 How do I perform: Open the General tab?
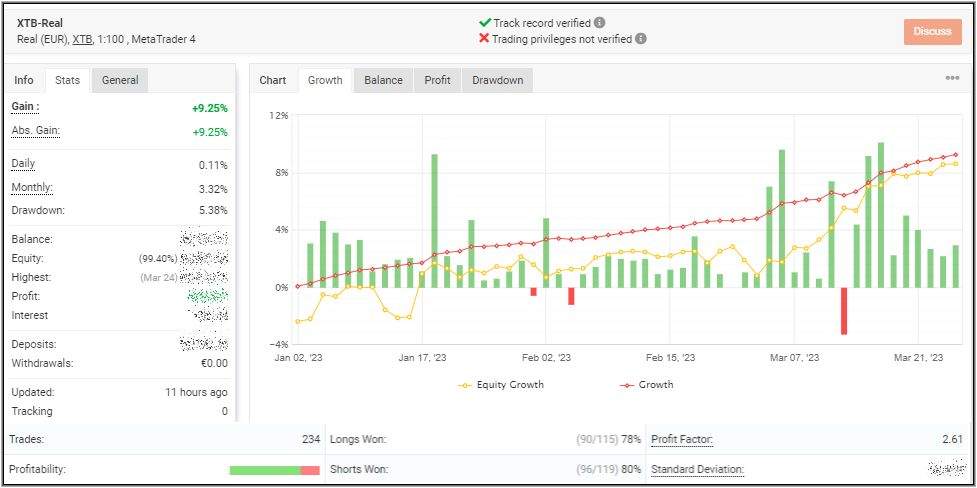tap(120, 80)
